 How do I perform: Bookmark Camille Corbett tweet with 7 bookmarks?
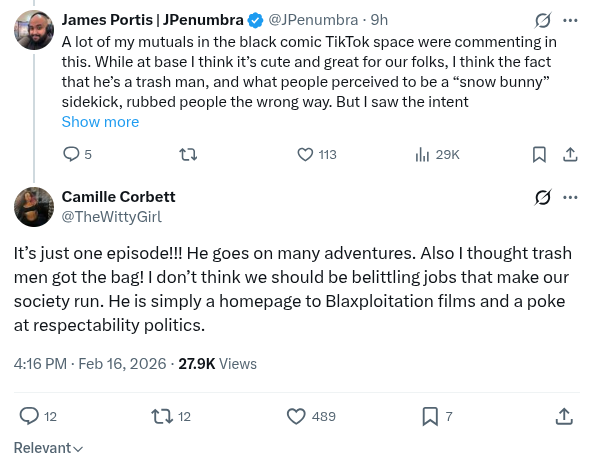point(437,416)
